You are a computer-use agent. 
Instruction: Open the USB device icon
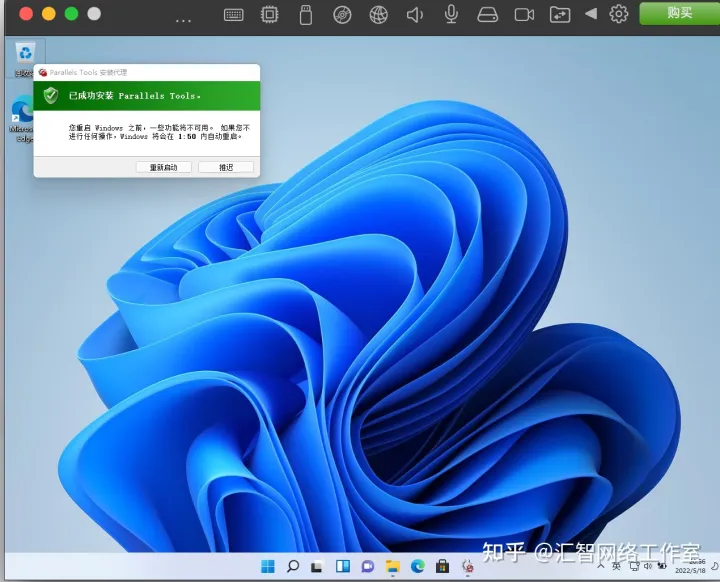306,15
